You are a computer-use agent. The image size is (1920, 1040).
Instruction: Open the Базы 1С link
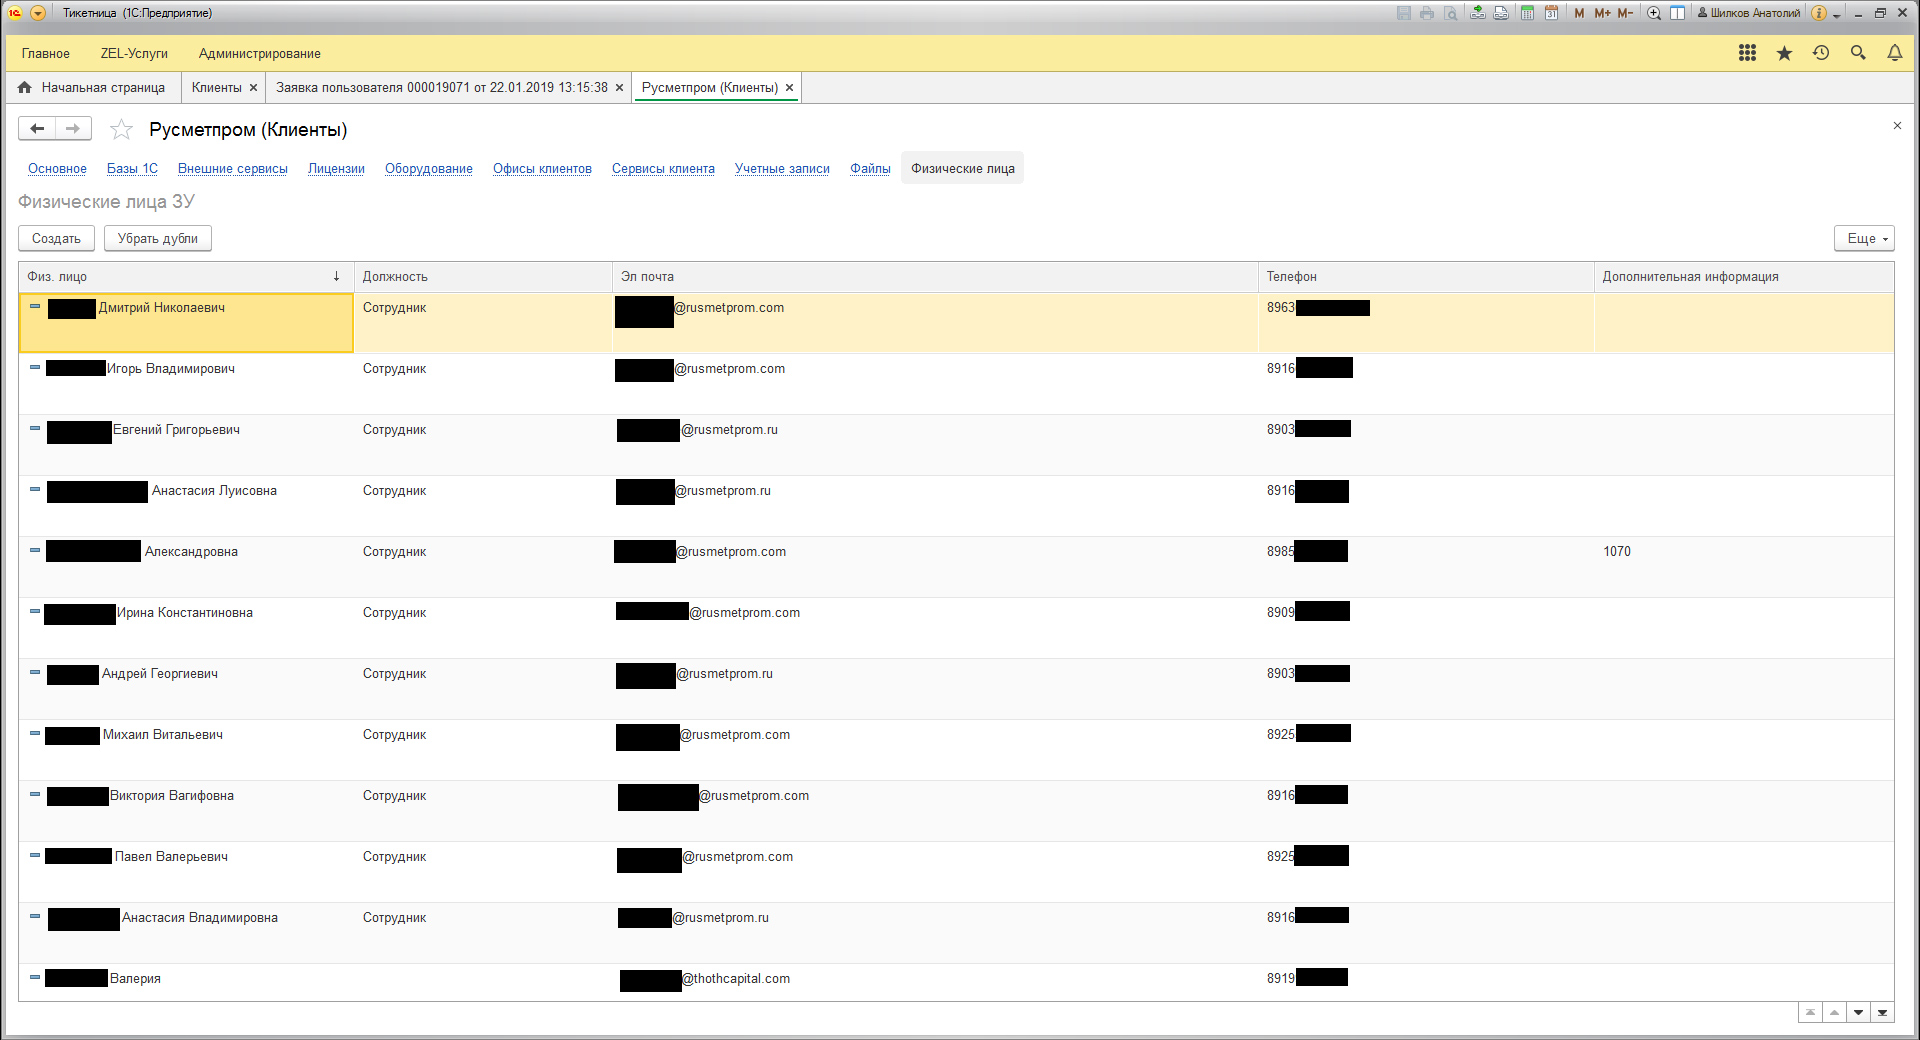[x=132, y=169]
